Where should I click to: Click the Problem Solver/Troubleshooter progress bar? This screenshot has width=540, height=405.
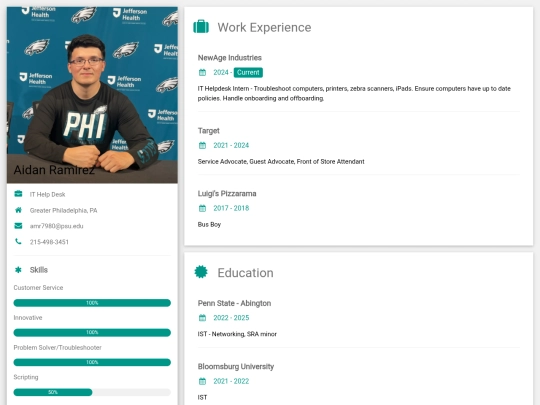[x=92, y=362]
